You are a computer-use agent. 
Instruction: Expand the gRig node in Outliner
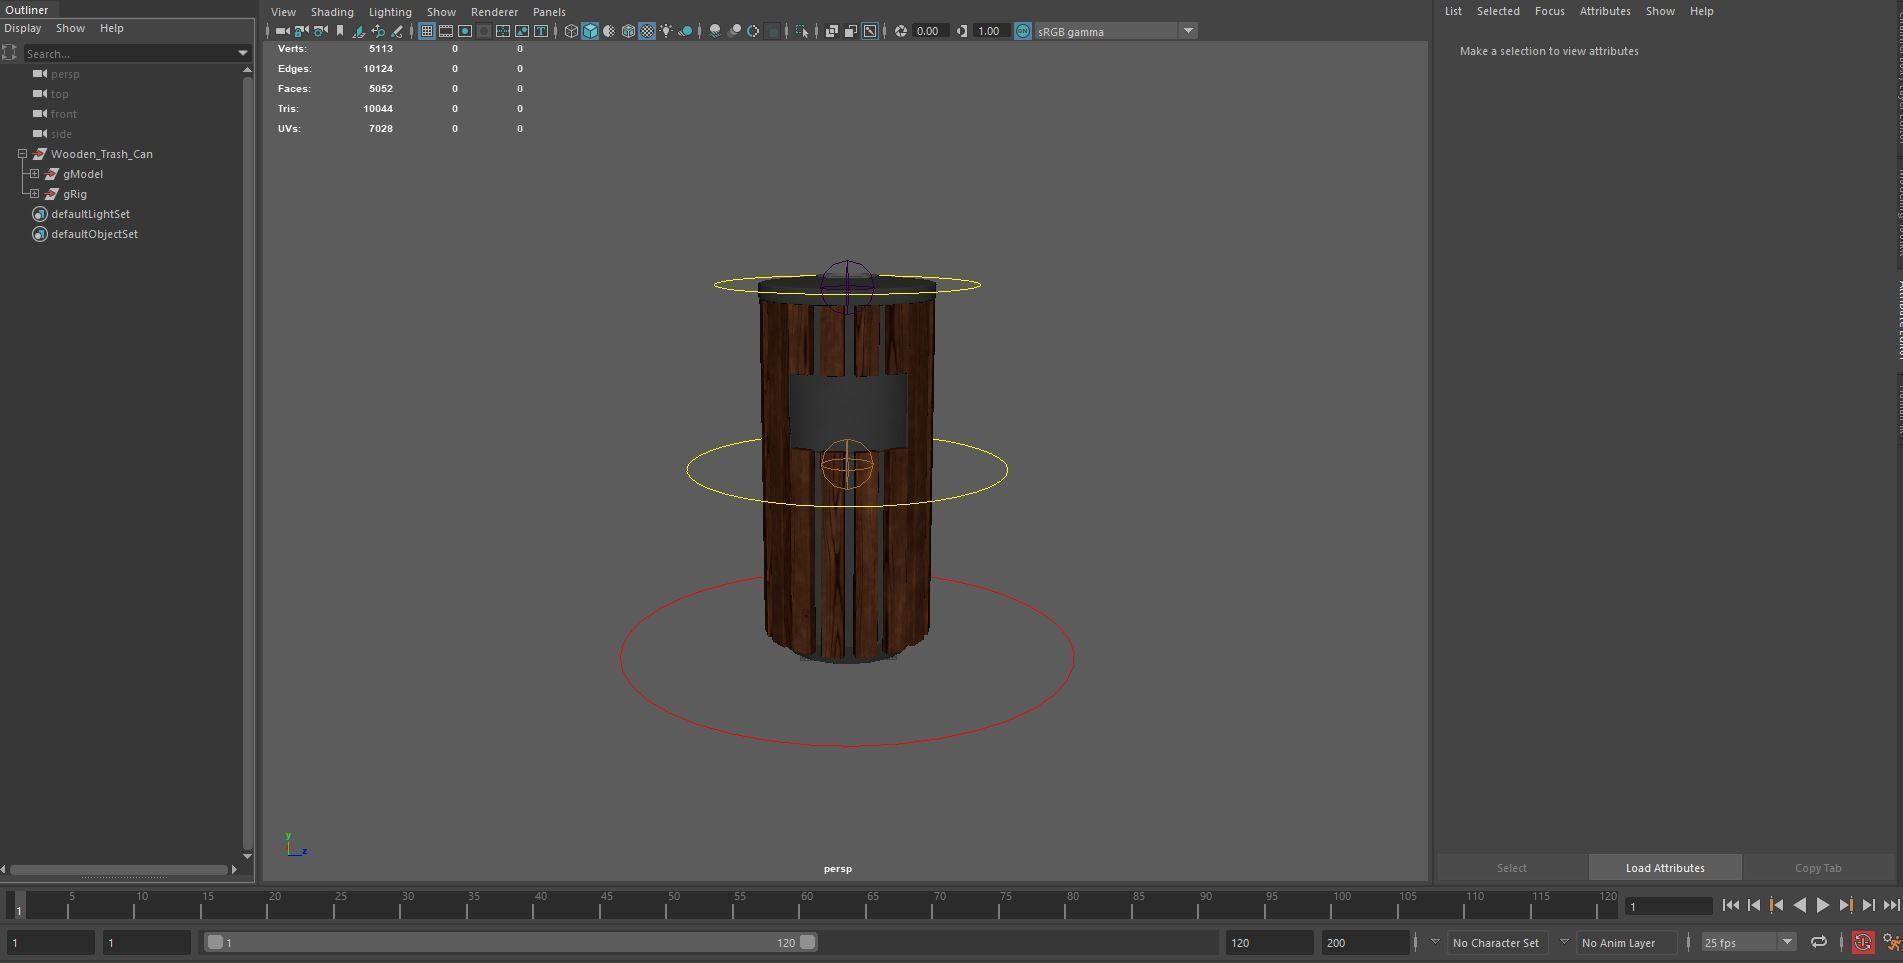(34, 194)
